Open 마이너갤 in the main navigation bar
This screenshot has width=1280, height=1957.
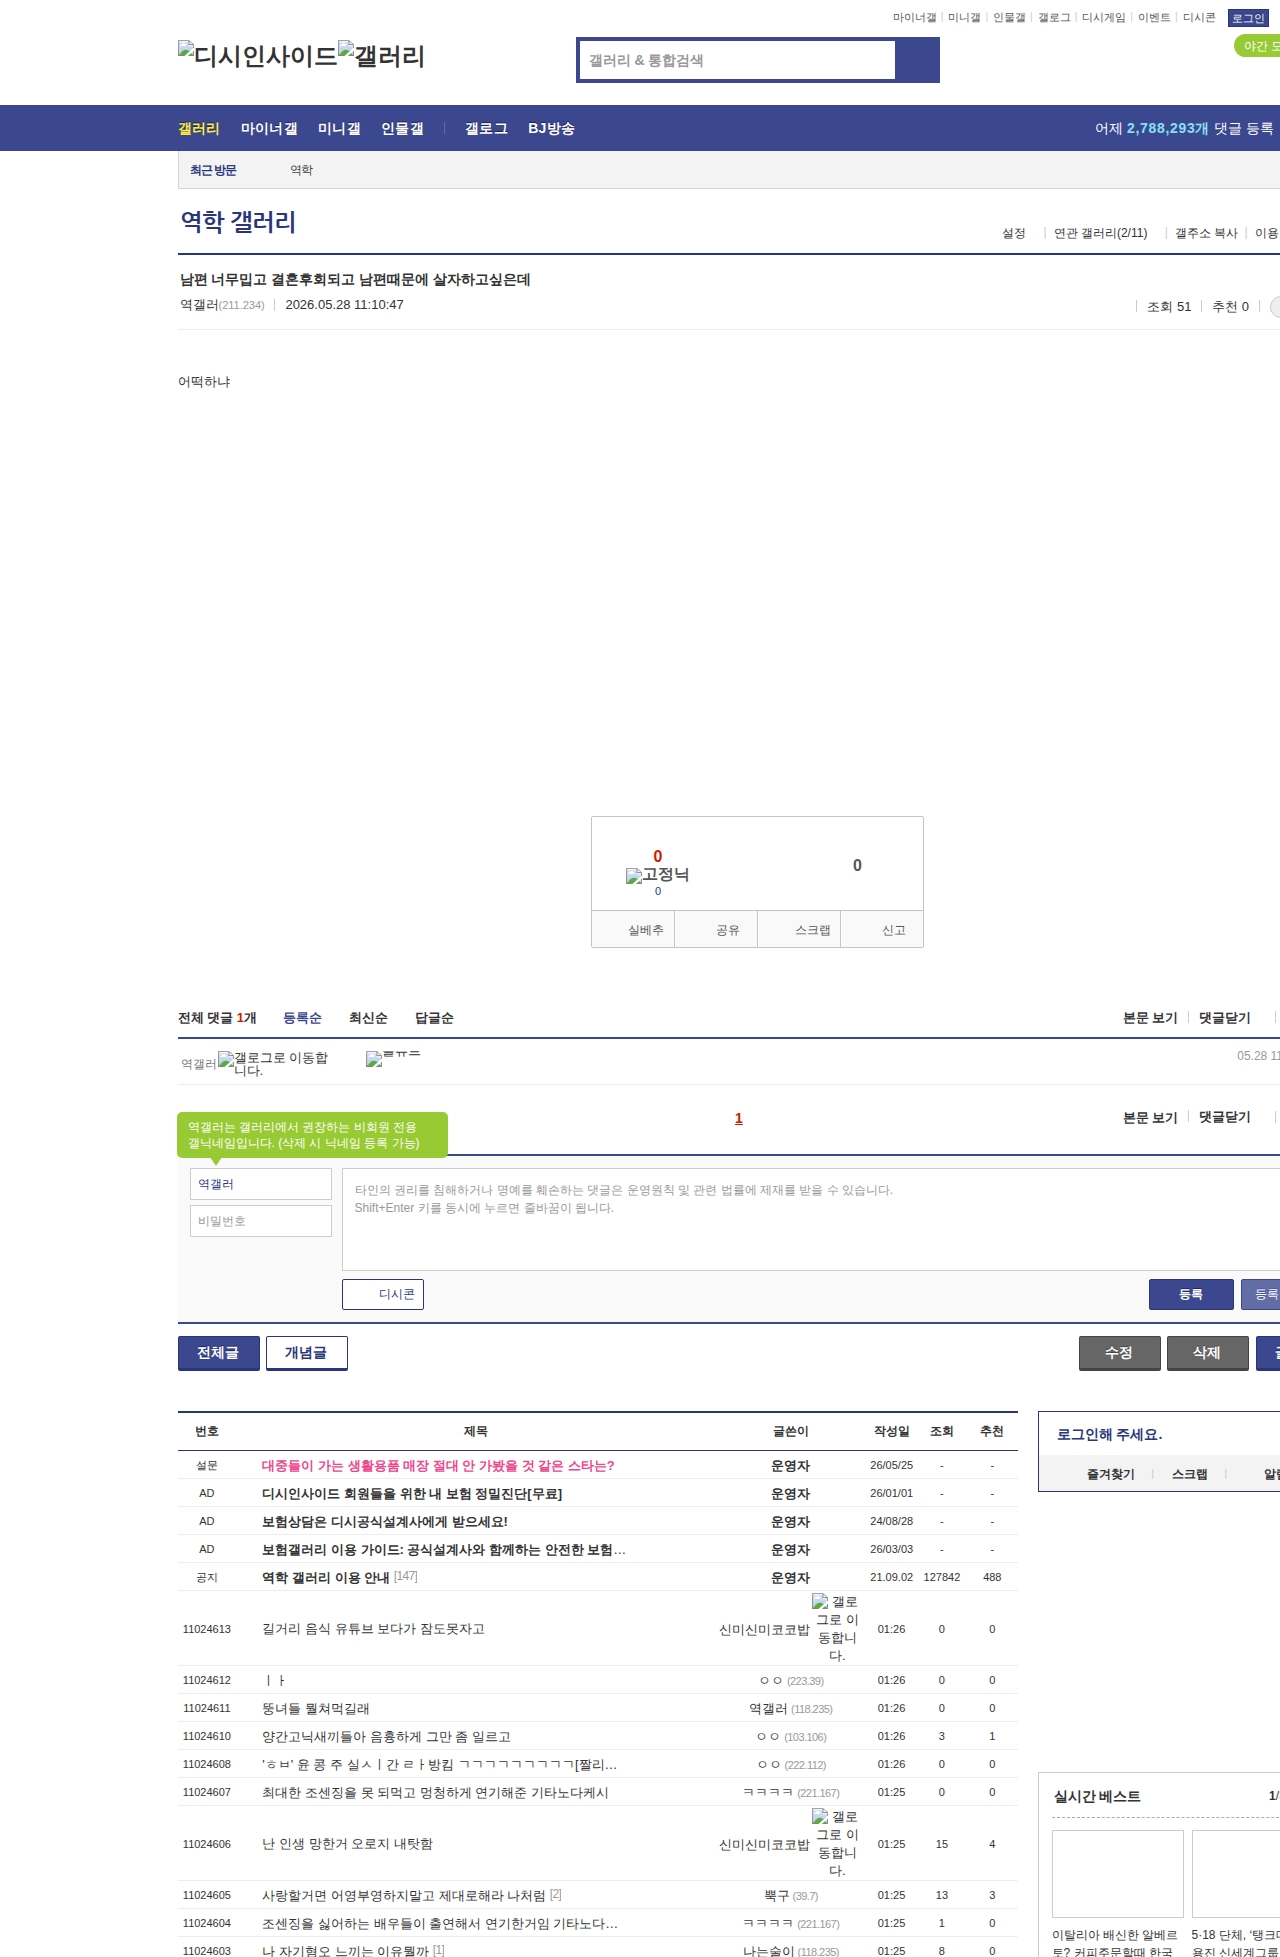coord(269,128)
